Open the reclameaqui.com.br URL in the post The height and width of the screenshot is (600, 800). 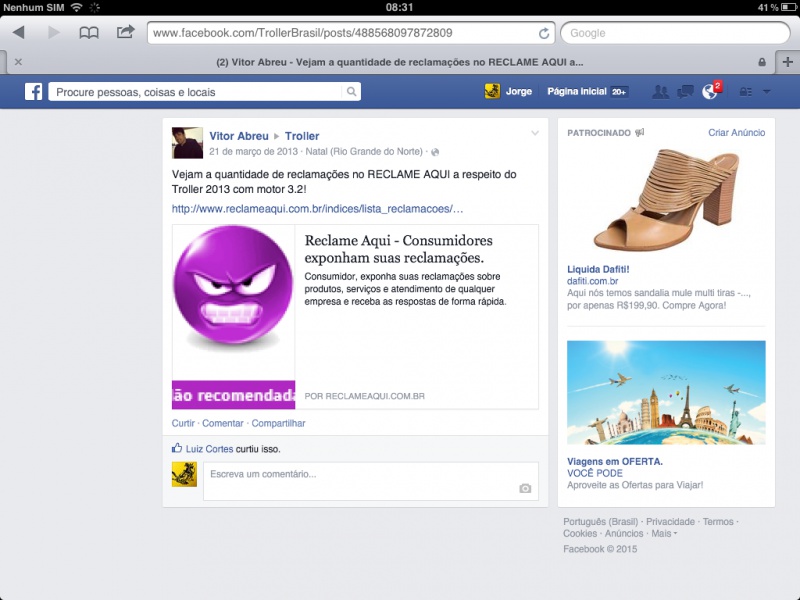click(x=317, y=209)
